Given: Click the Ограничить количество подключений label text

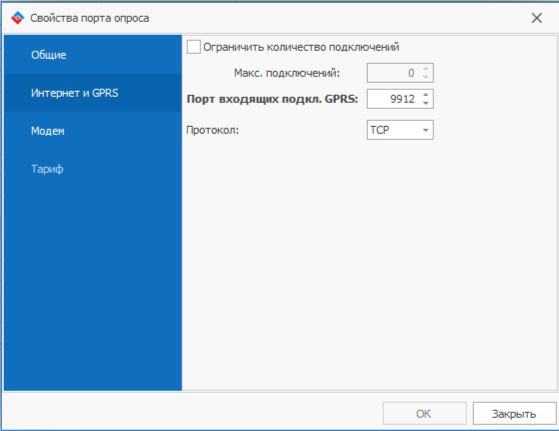Looking at the screenshot, I should (x=301, y=47).
